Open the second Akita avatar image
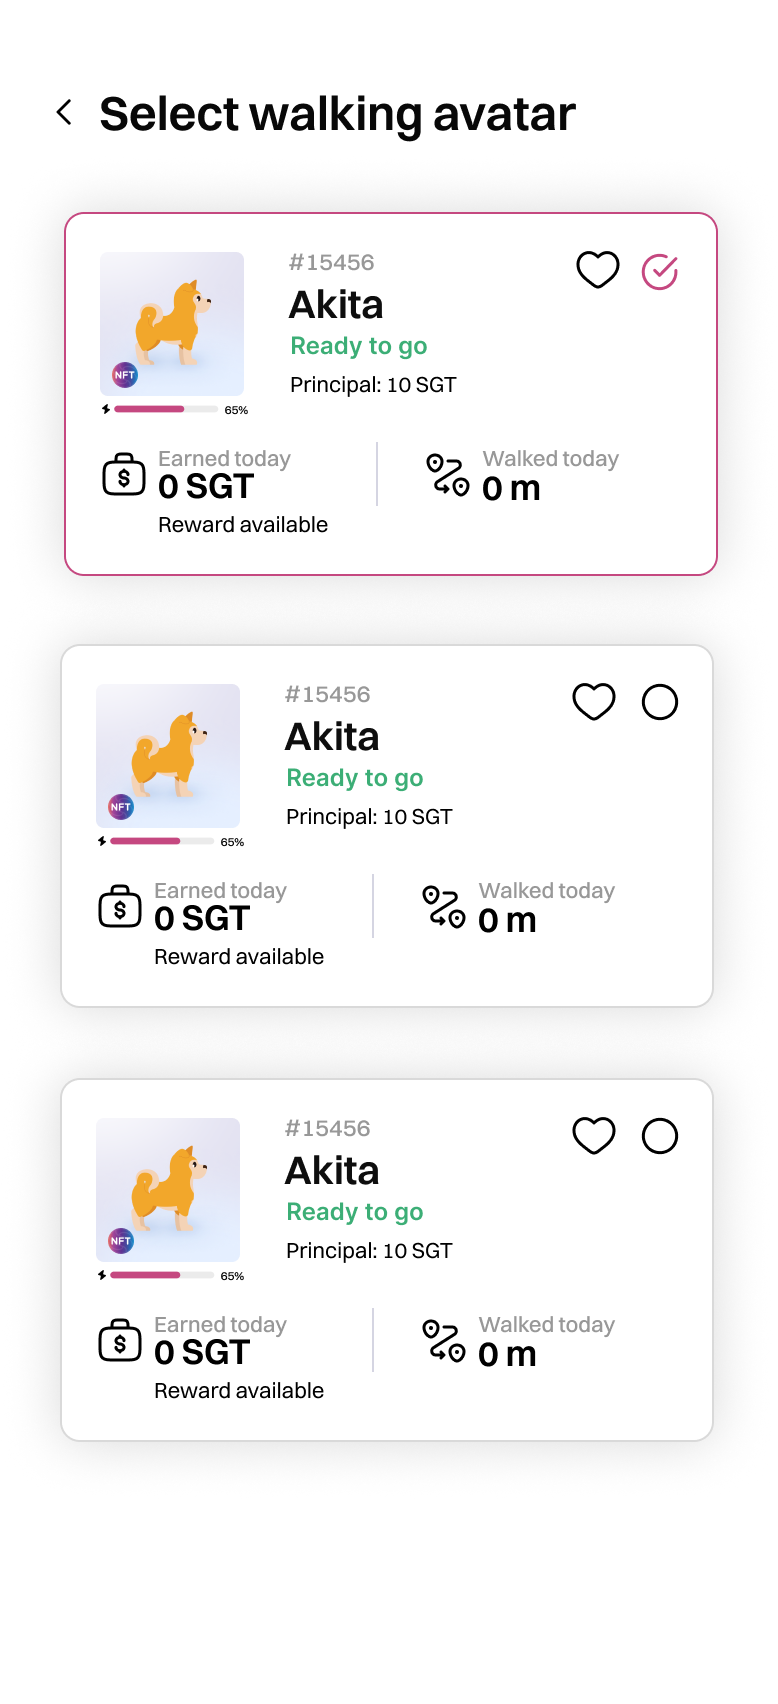The height and width of the screenshot is (1704, 778). [168, 755]
